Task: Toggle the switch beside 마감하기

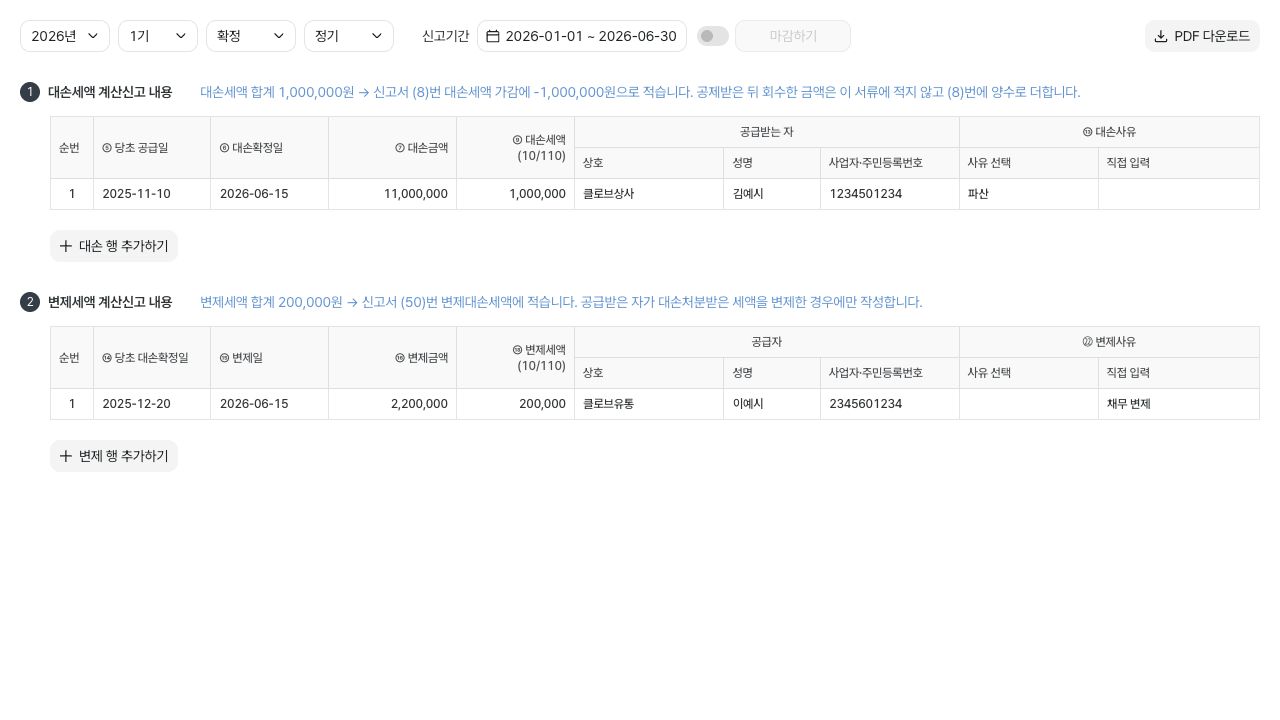Action: point(713,36)
